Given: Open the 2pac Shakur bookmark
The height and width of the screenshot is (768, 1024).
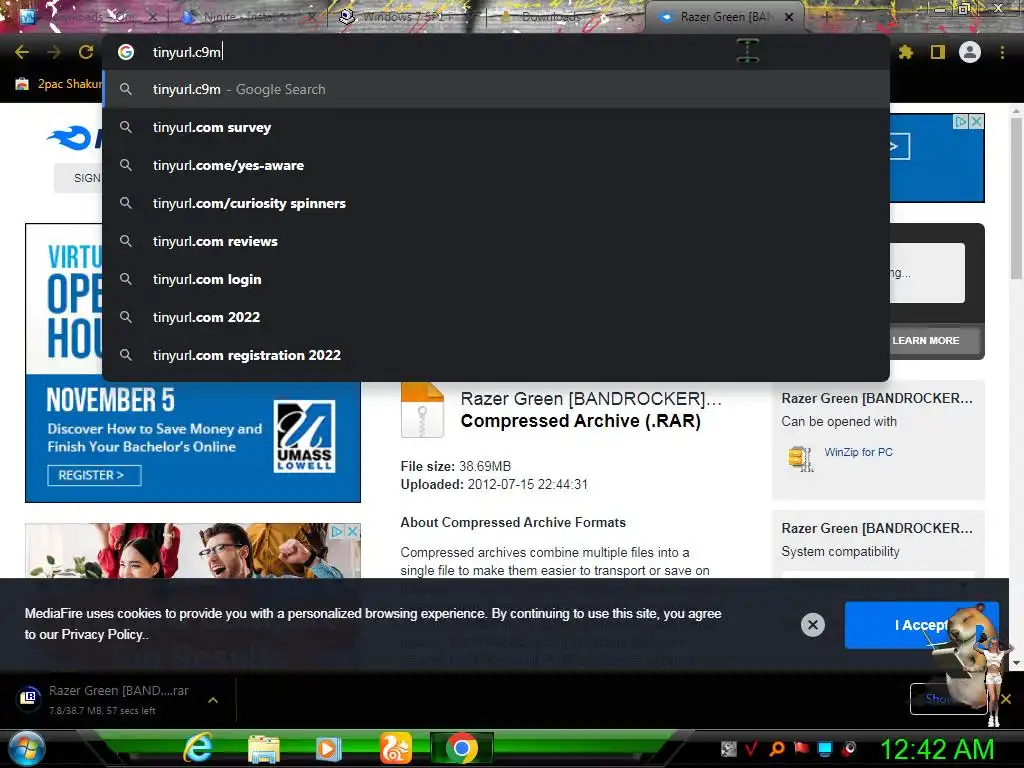Looking at the screenshot, I should click(59, 84).
